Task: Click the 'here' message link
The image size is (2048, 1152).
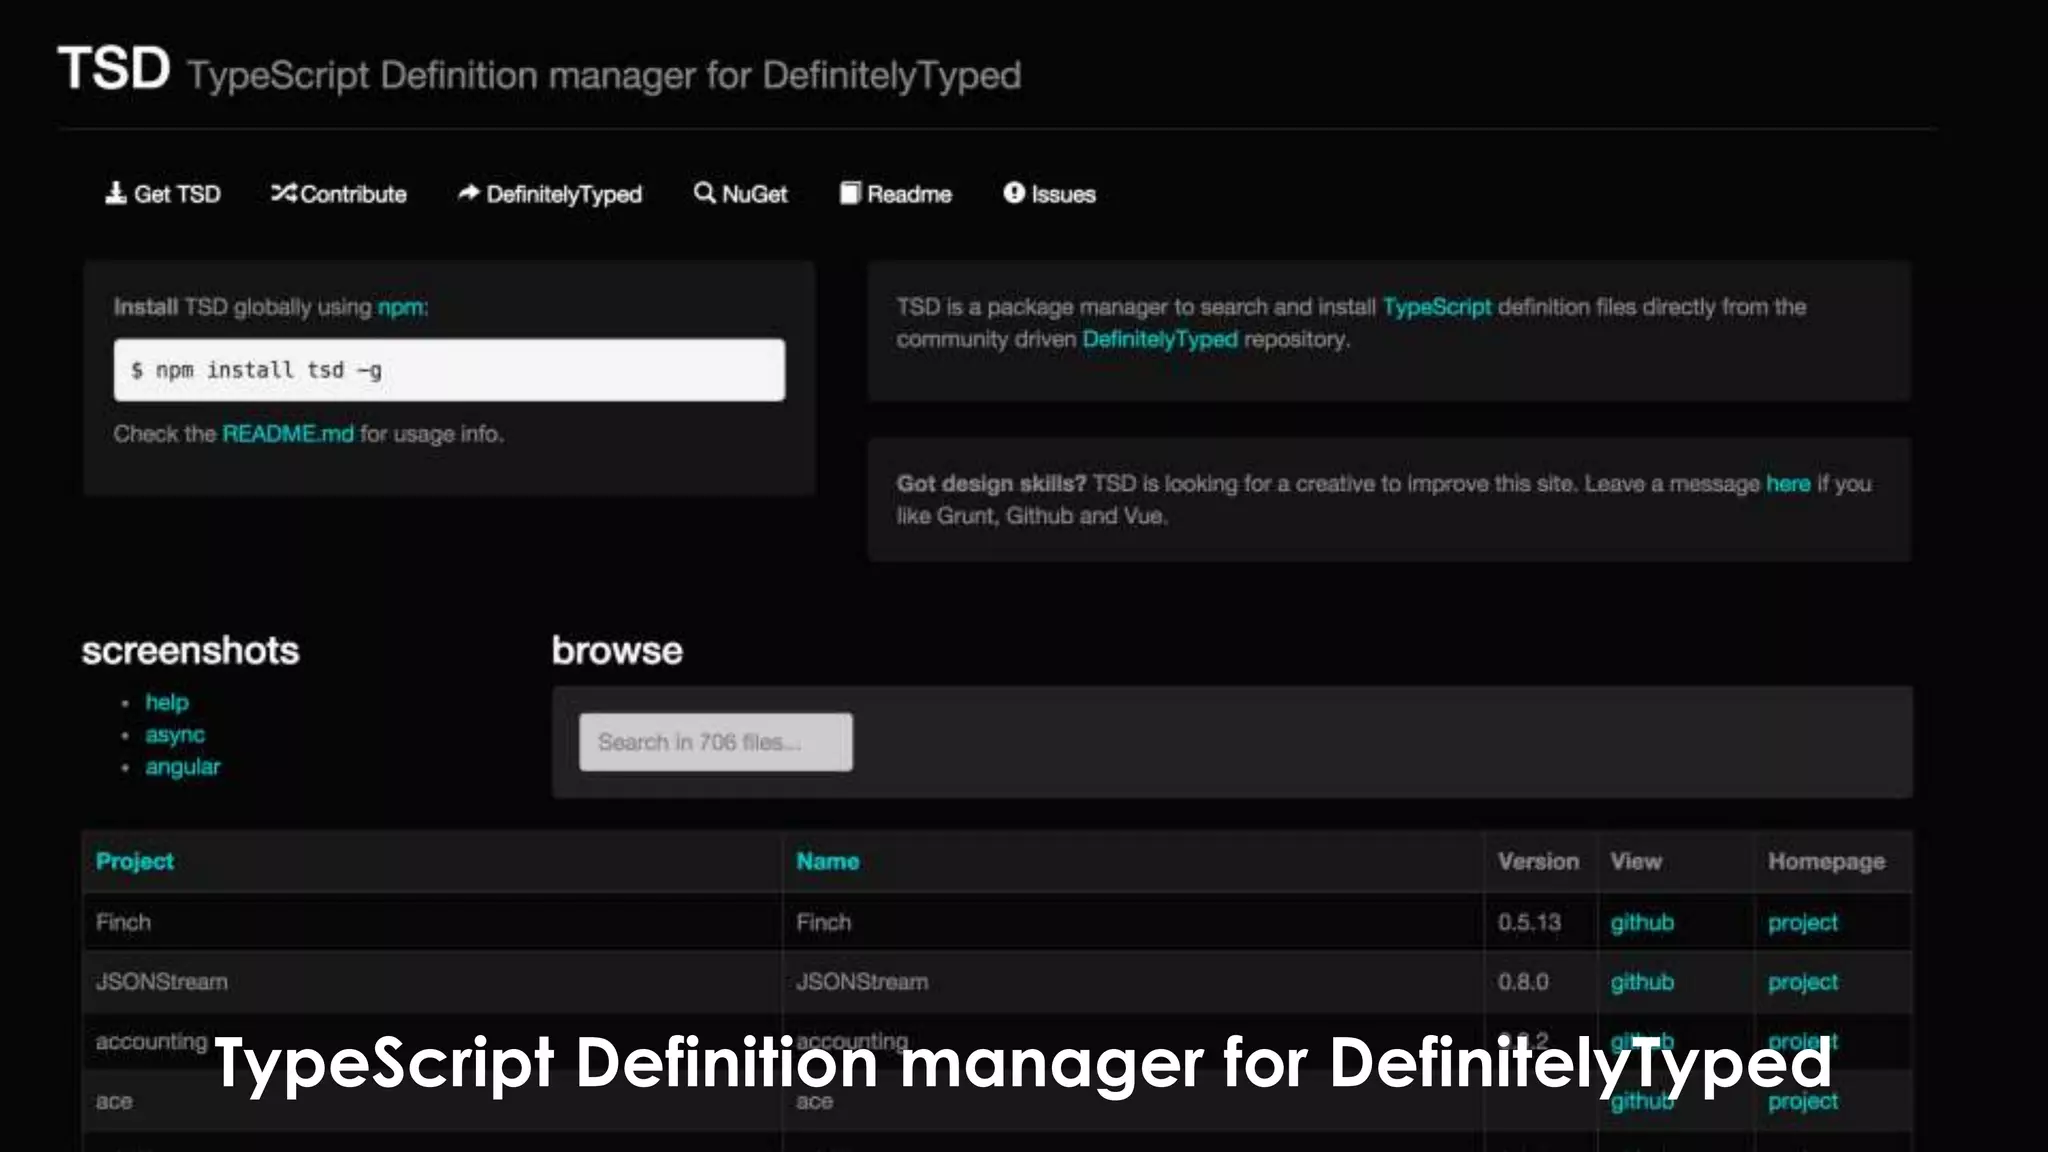Action: pos(1787,484)
